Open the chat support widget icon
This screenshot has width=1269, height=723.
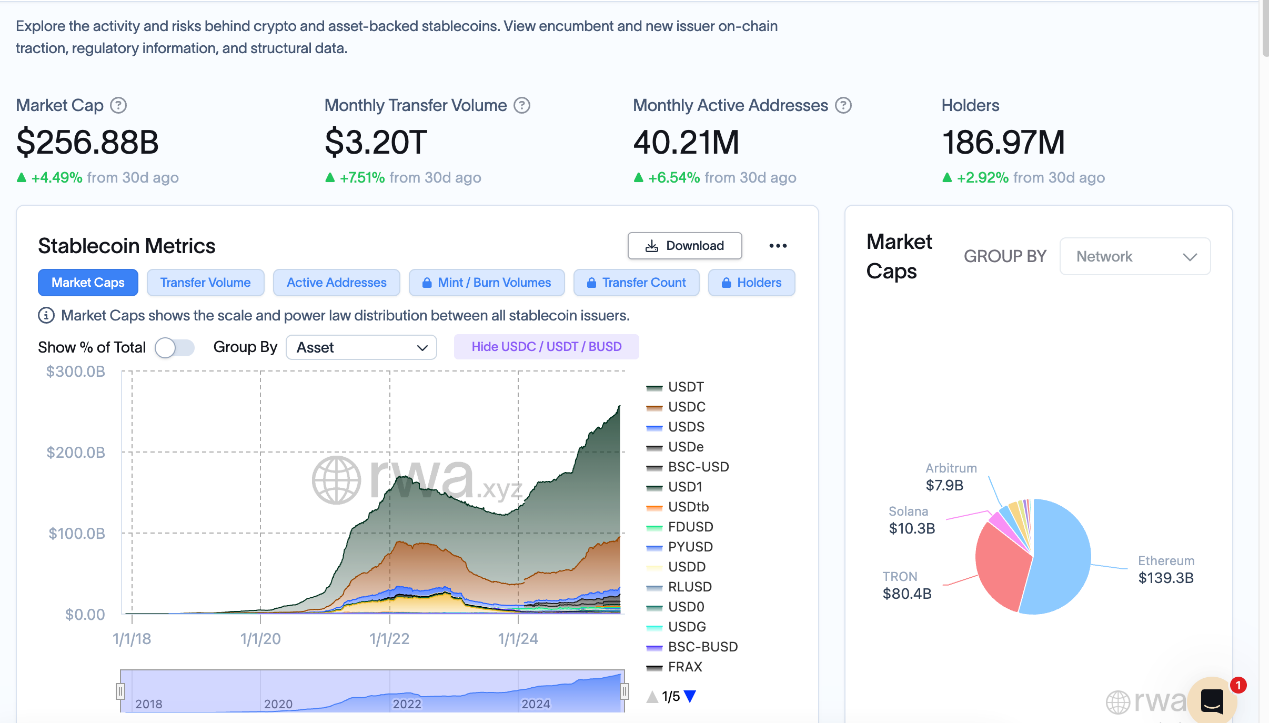point(1212,700)
